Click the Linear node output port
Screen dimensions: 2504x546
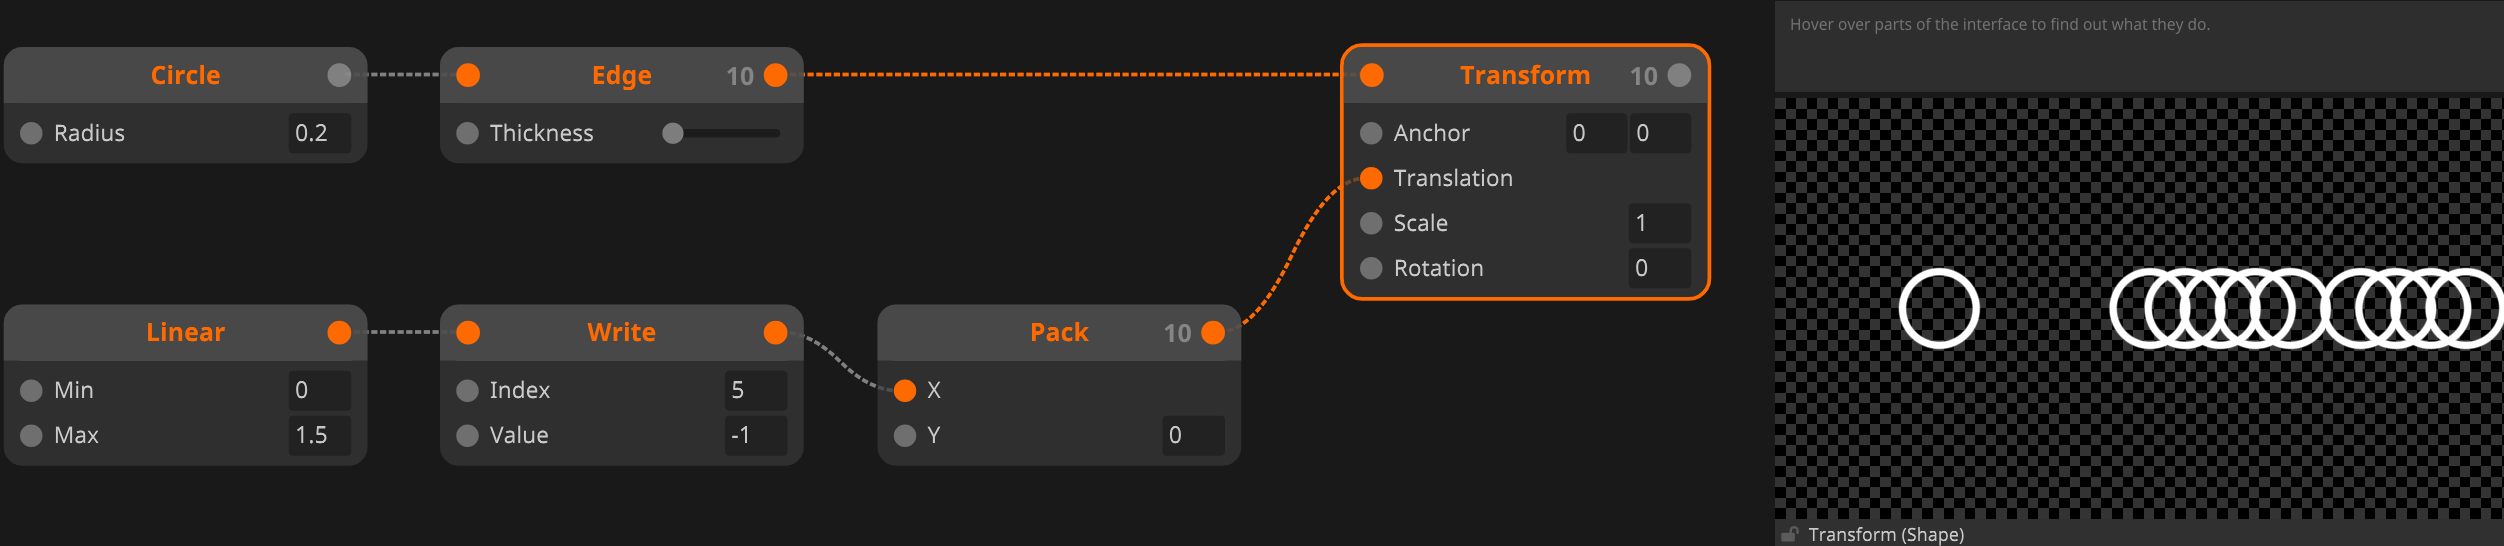pyautogui.click(x=339, y=333)
